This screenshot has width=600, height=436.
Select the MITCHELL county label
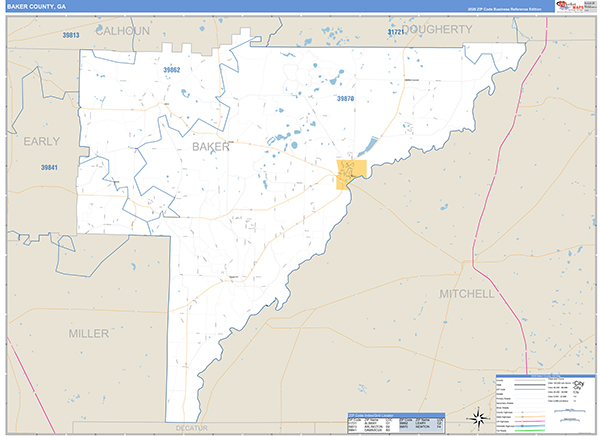467,294
